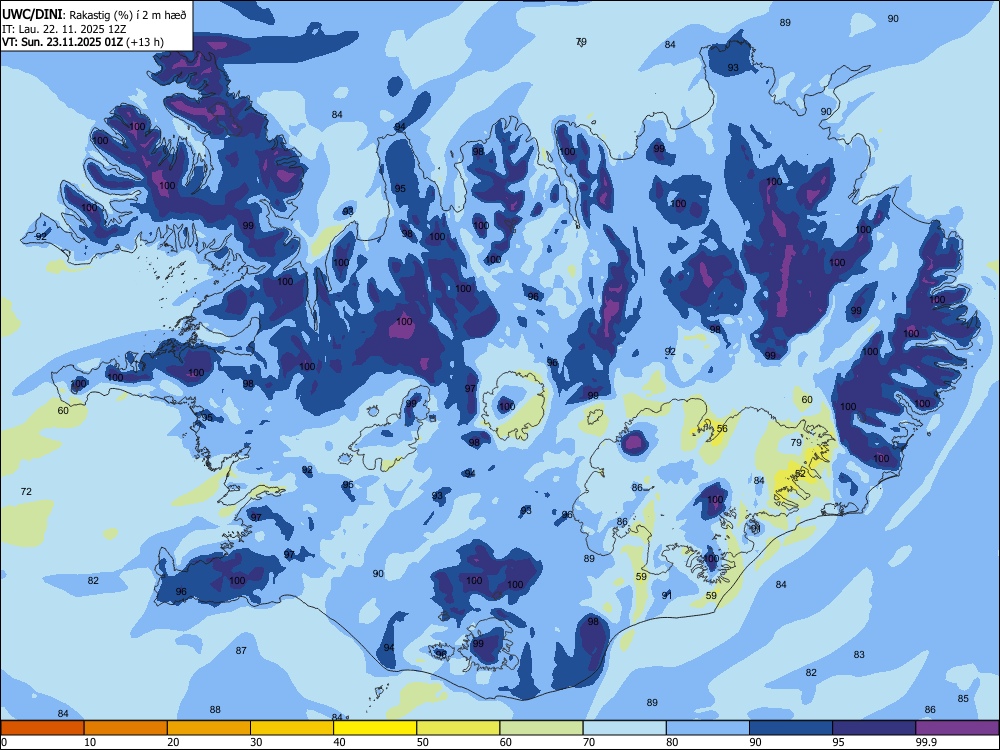Click the '52' humidity value in the yellow area
This screenshot has height=750, width=1000.
(800, 474)
